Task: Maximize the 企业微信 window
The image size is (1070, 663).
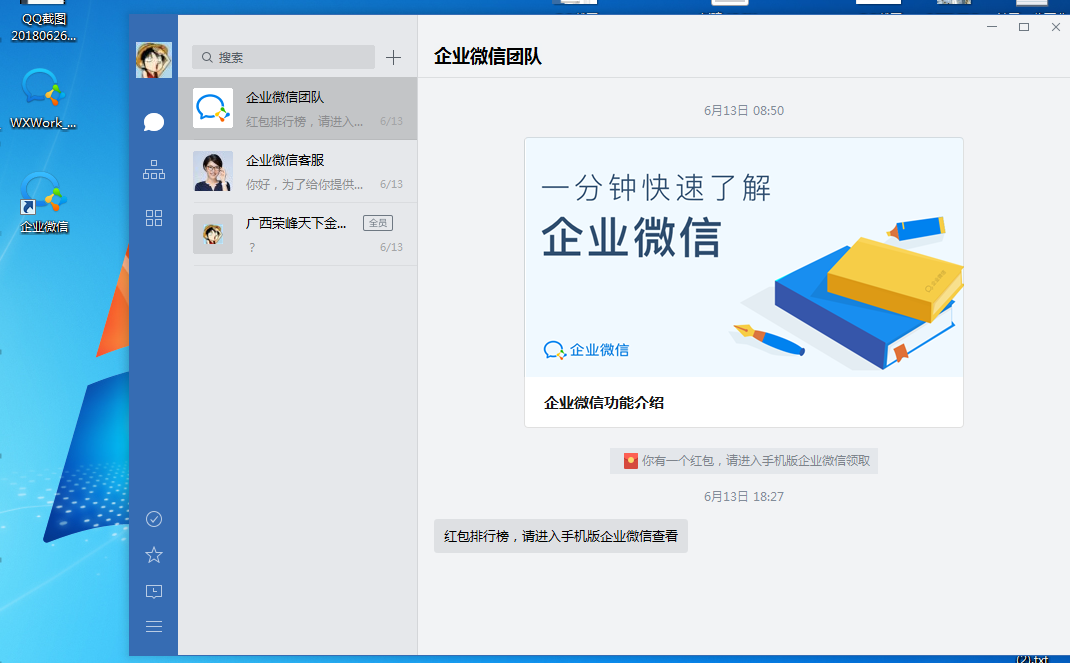Action: tap(1024, 27)
